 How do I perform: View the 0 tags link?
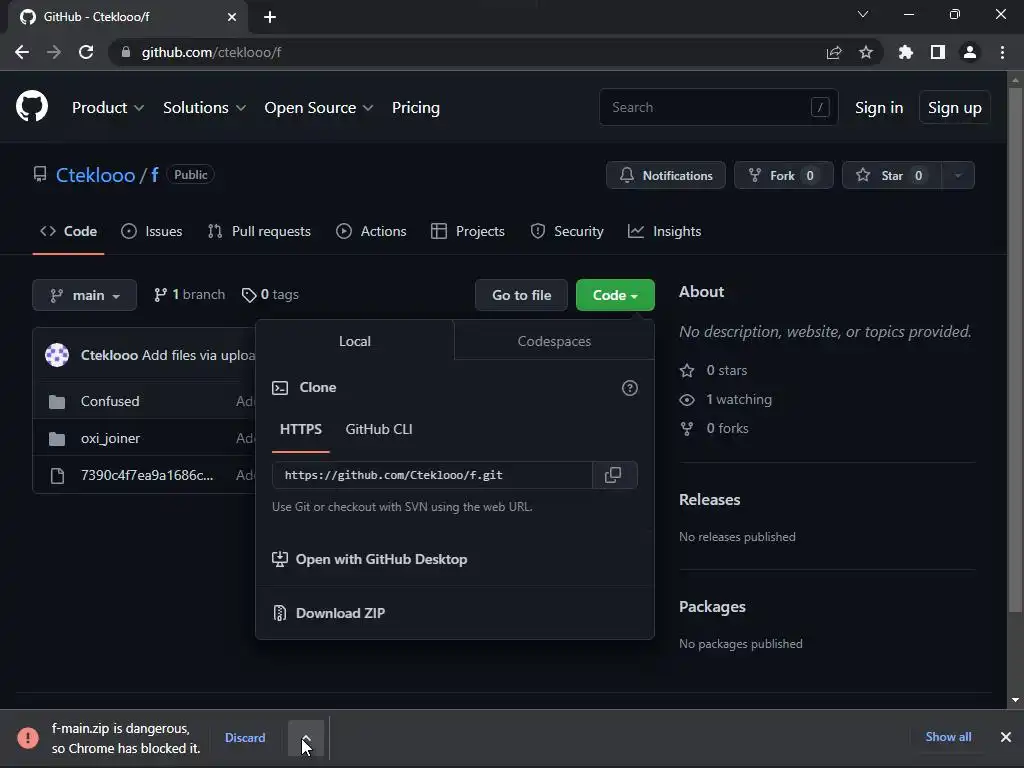pyautogui.click(x=270, y=295)
